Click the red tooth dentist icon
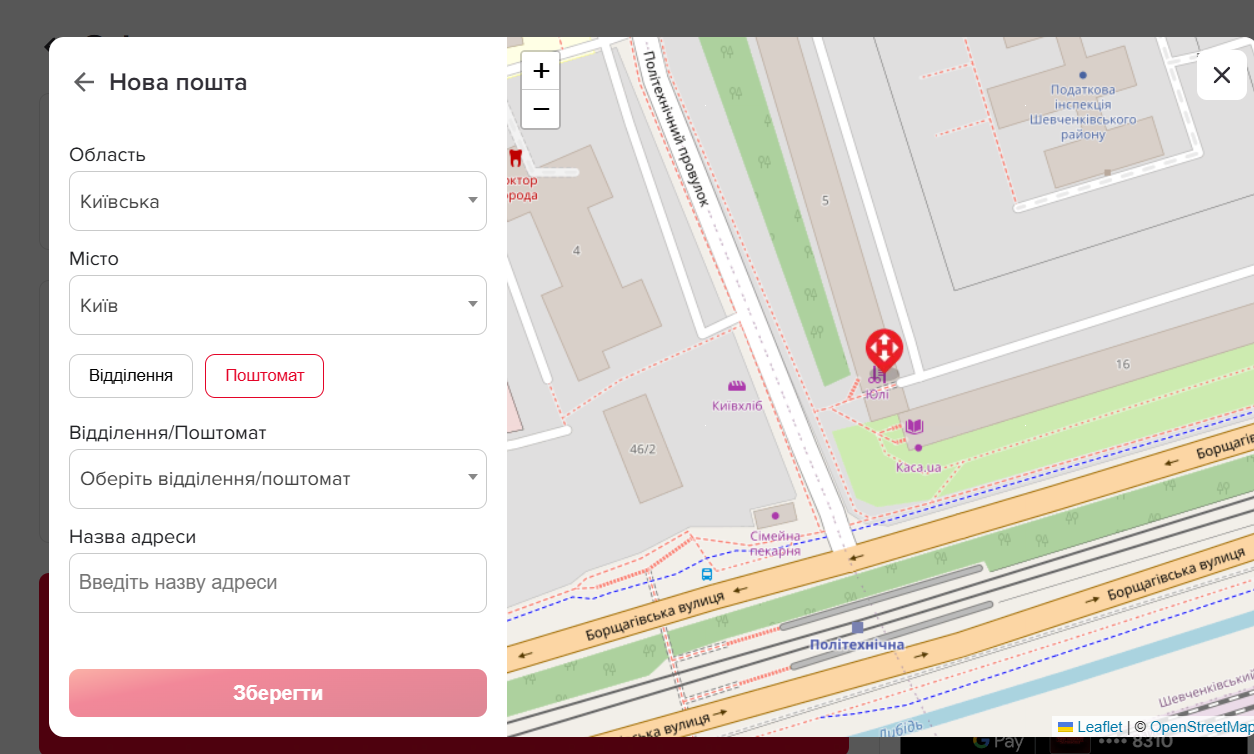This screenshot has width=1254, height=754. (516, 157)
